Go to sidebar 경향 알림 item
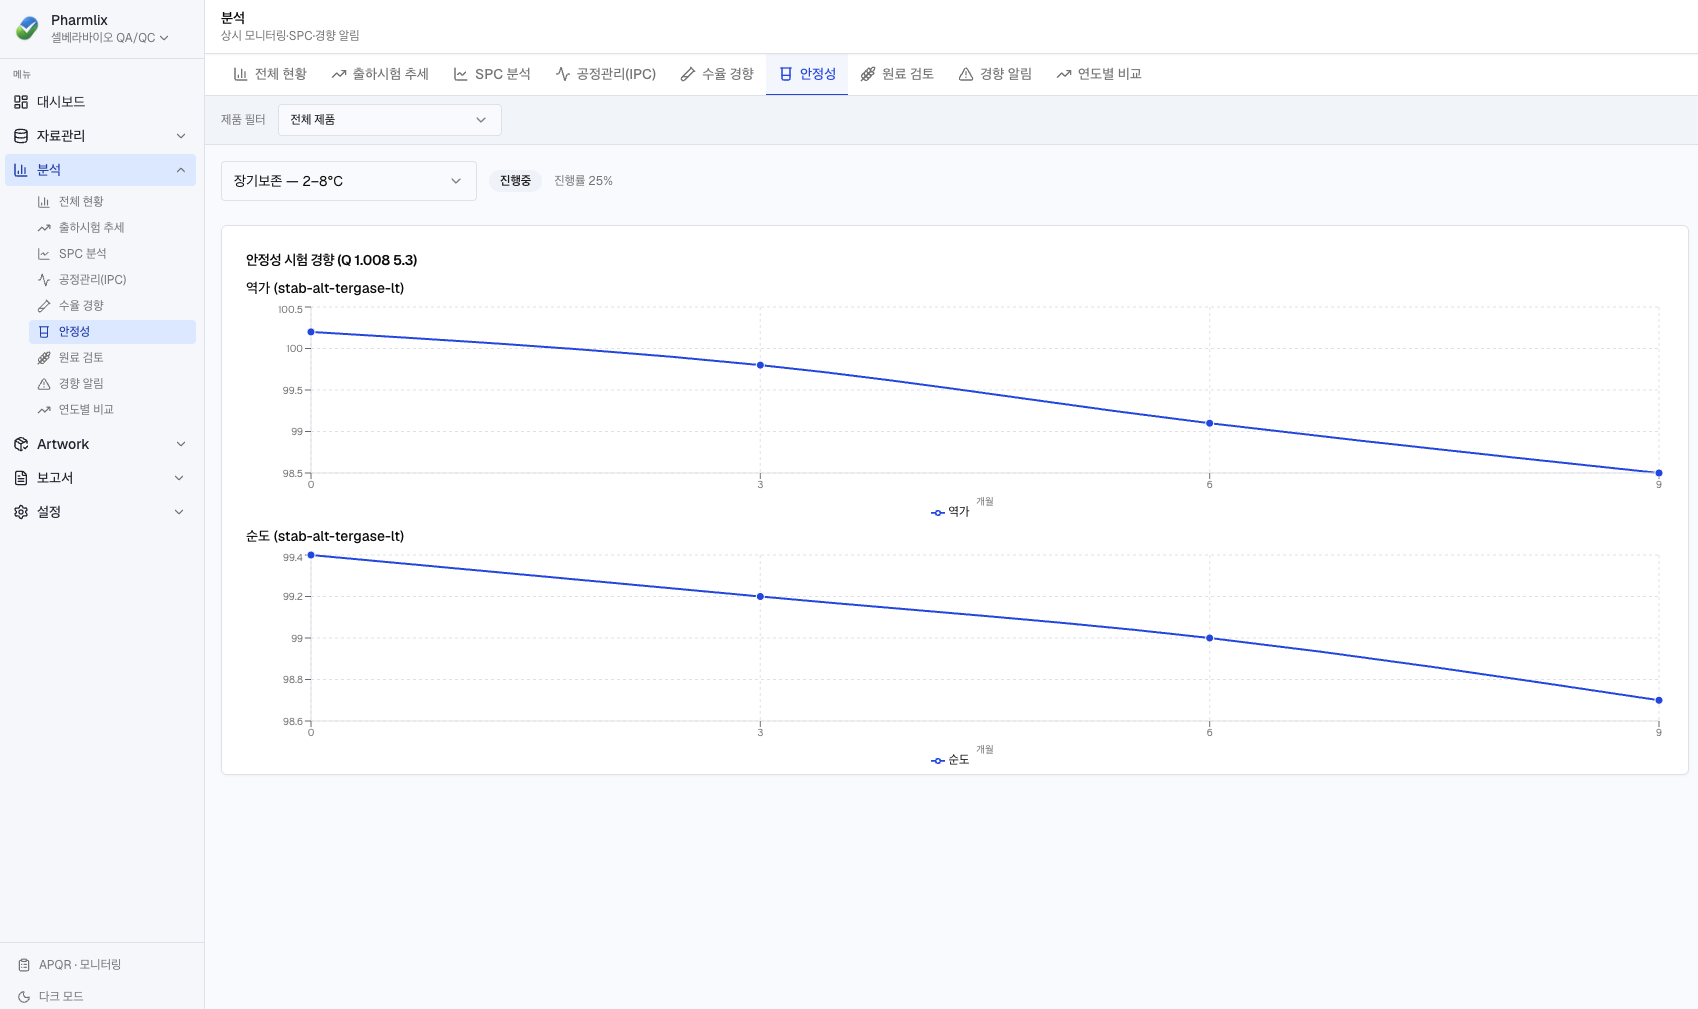Image resolution: width=1698 pixels, height=1009 pixels. [112, 384]
